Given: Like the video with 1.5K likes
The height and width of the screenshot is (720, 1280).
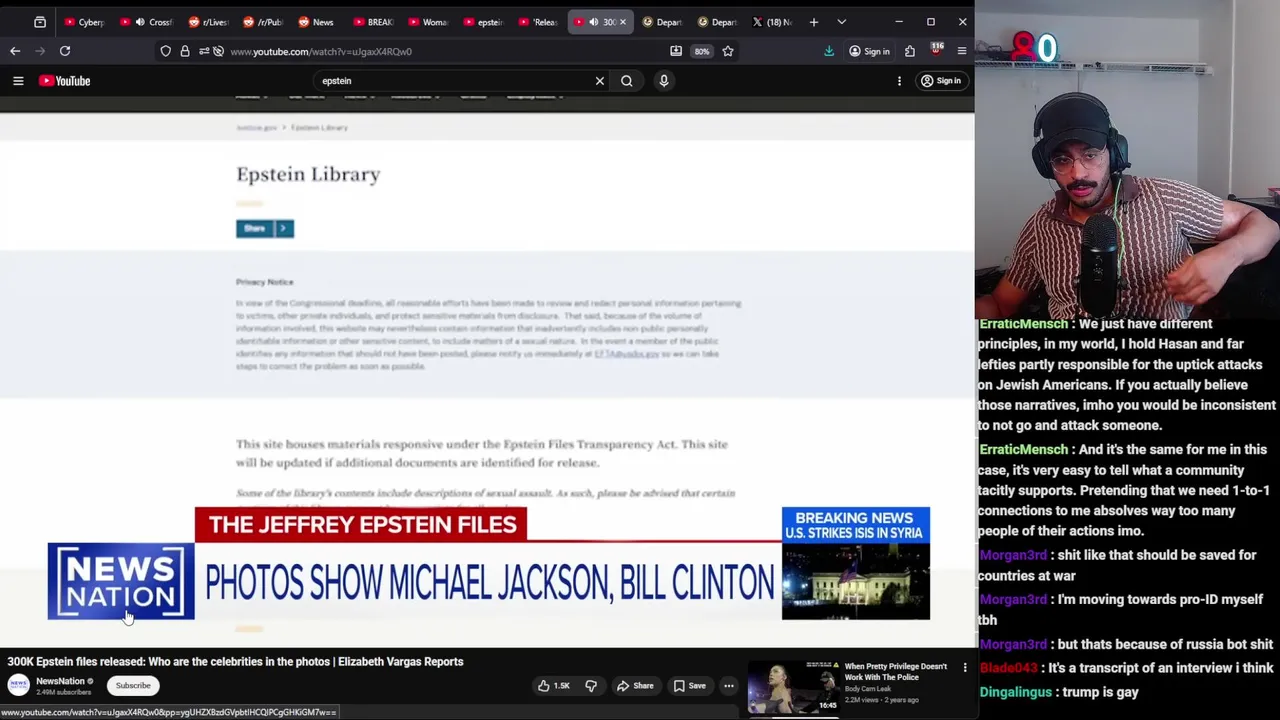Looking at the screenshot, I should [x=553, y=686].
